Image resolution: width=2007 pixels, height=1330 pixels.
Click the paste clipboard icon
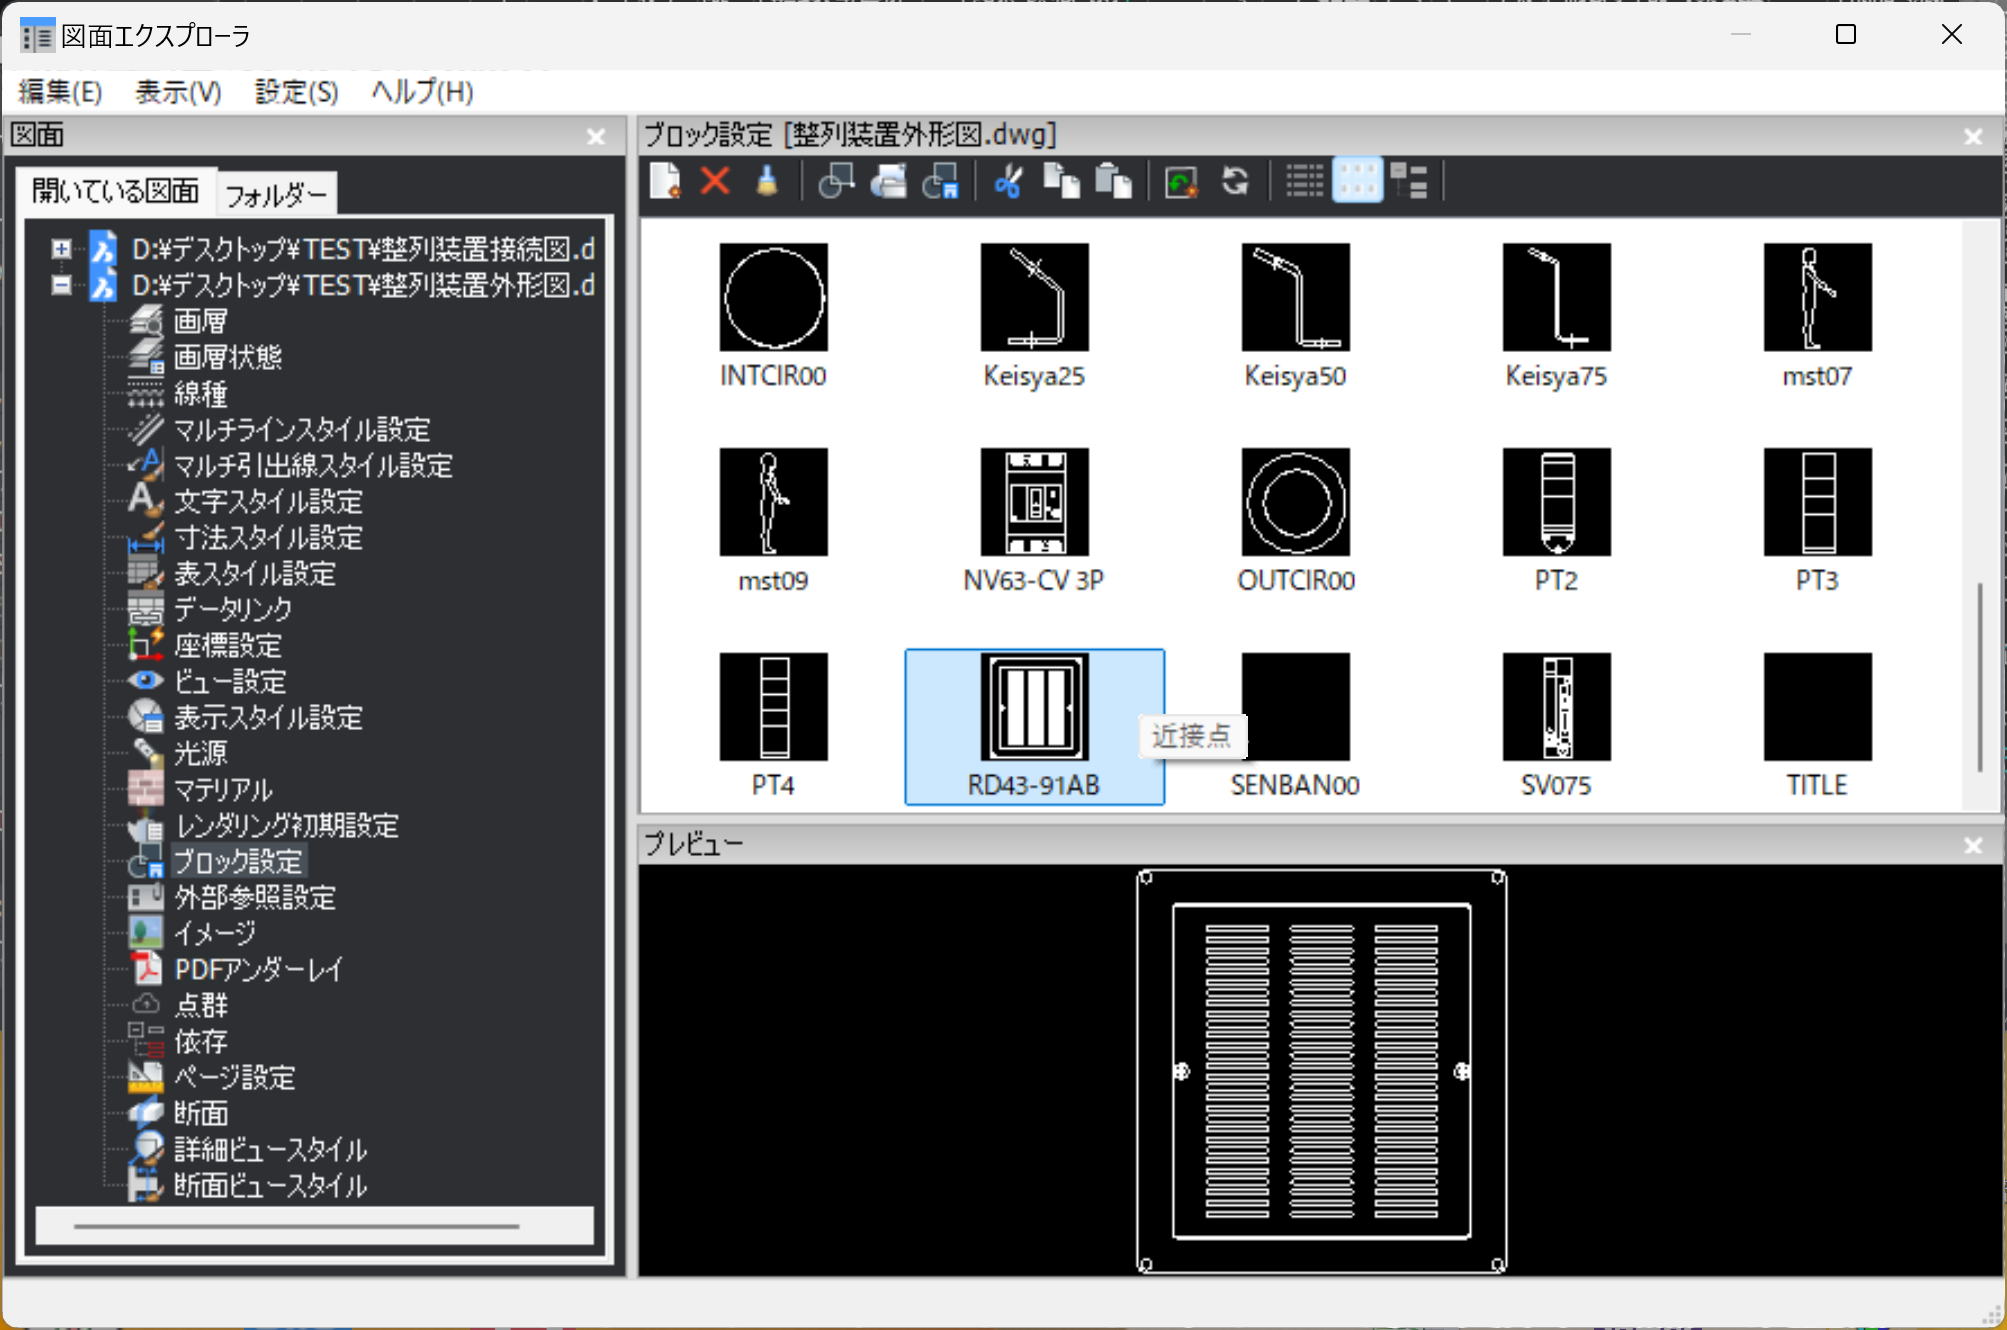click(x=1112, y=182)
